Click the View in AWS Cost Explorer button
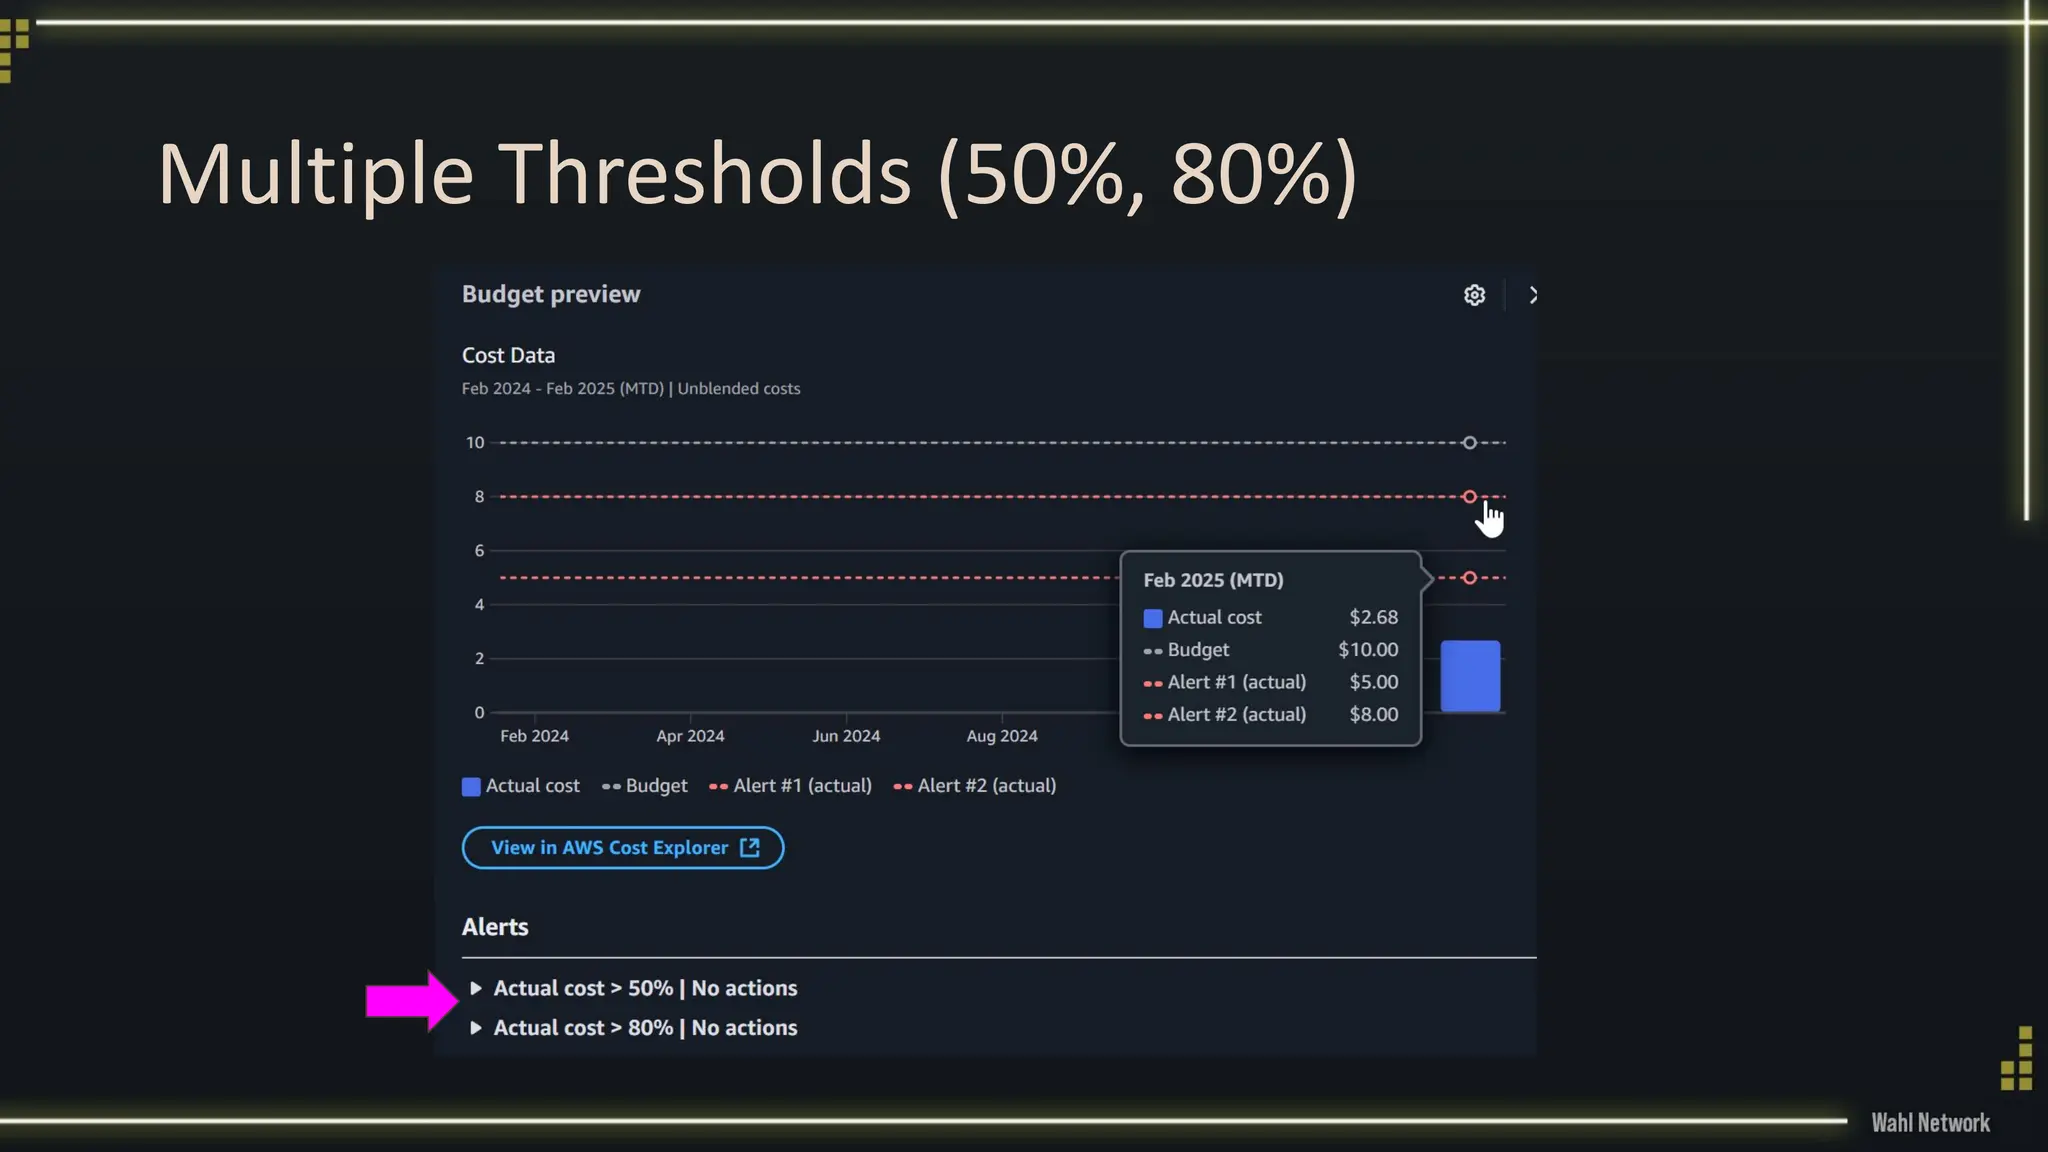 pos(623,848)
